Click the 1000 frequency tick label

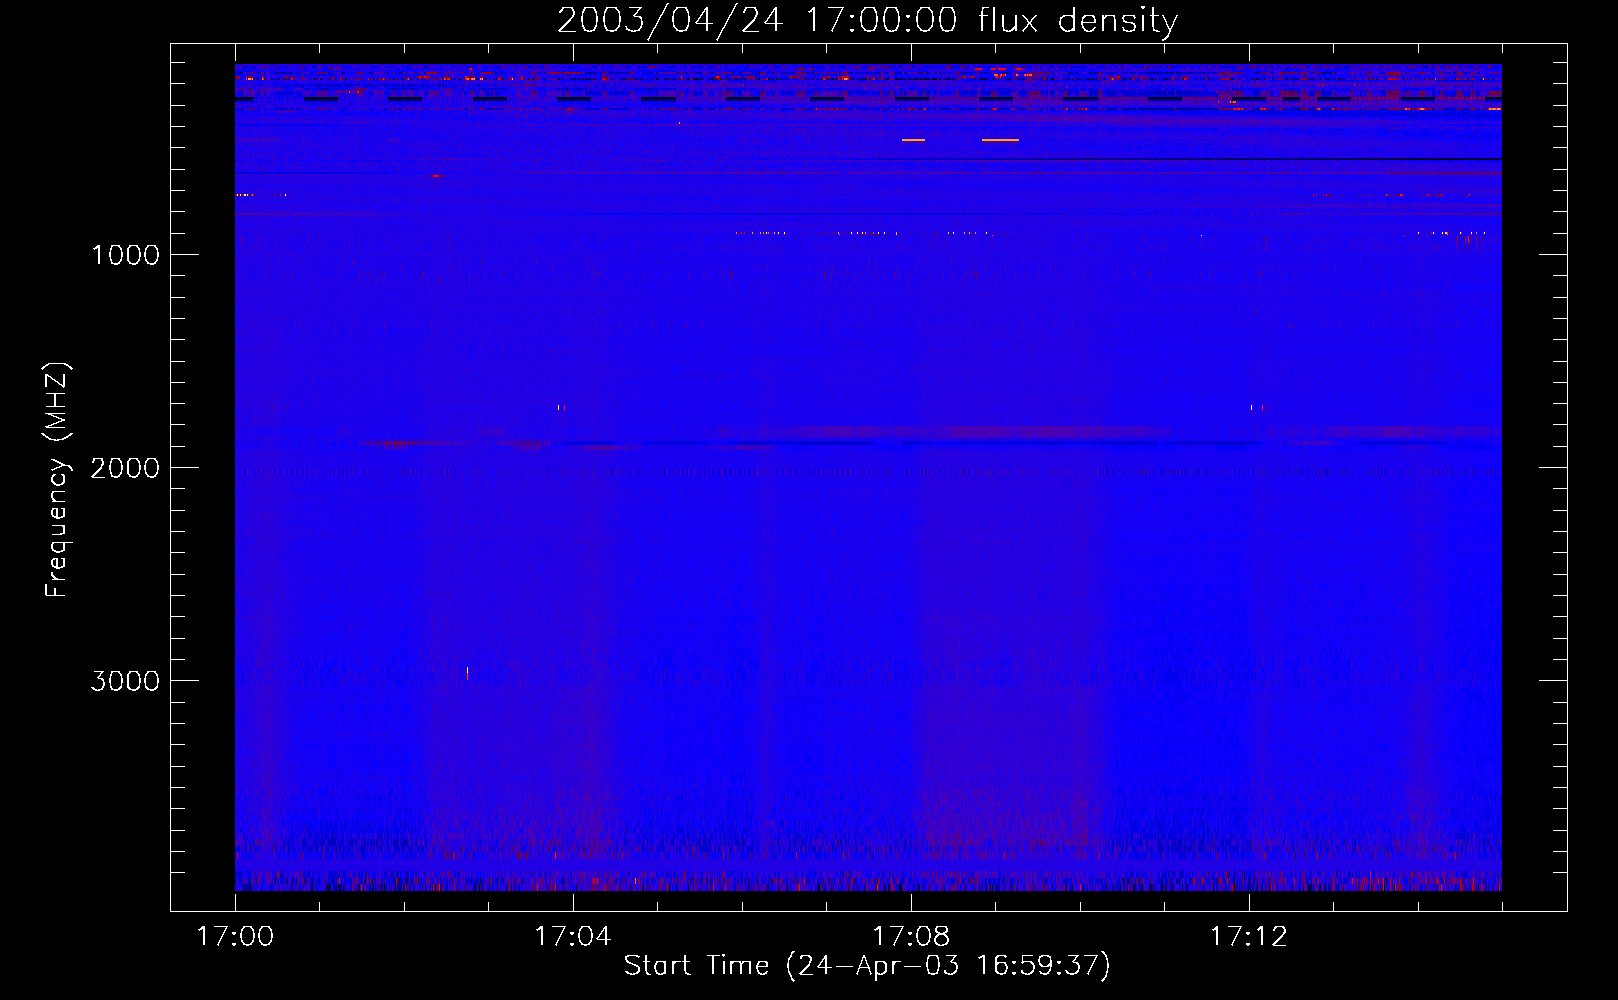pyautogui.click(x=125, y=255)
